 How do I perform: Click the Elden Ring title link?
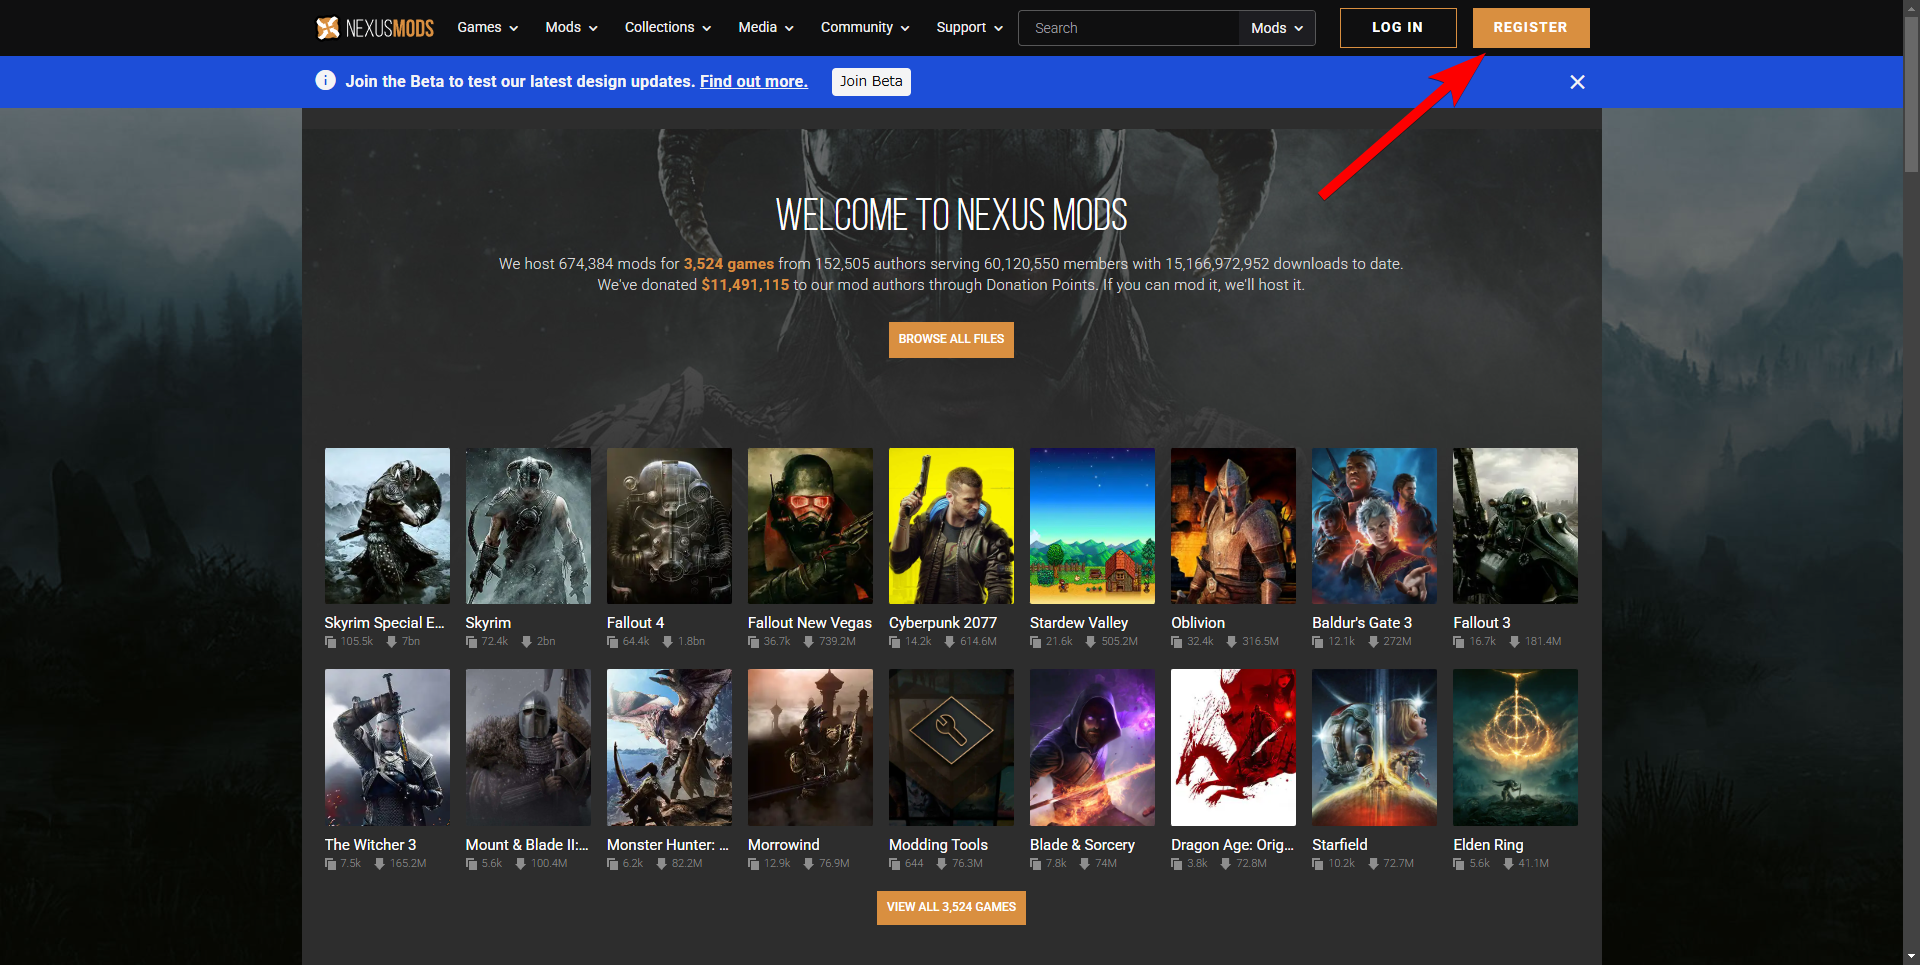[1488, 845]
